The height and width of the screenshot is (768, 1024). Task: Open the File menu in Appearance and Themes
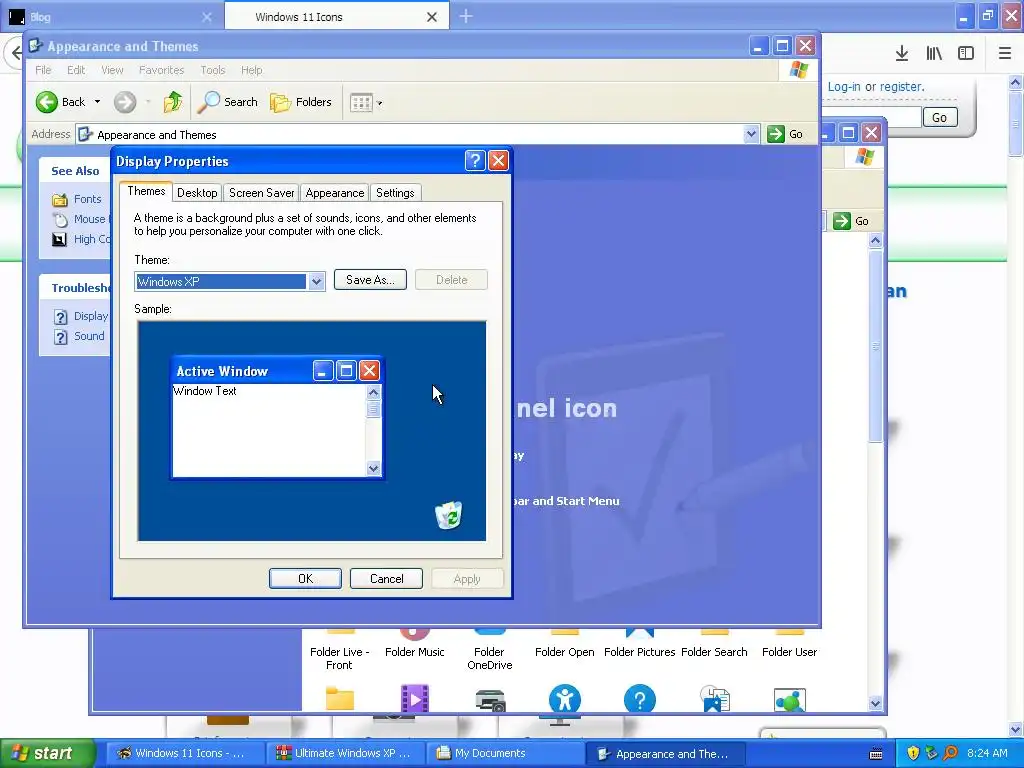(43, 70)
